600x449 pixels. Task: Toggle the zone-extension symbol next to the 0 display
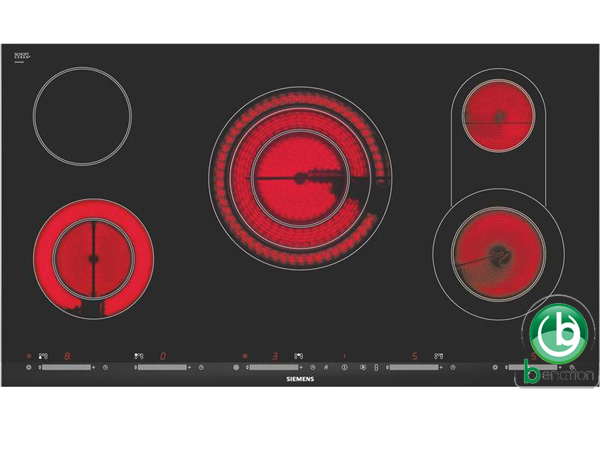[139, 355]
